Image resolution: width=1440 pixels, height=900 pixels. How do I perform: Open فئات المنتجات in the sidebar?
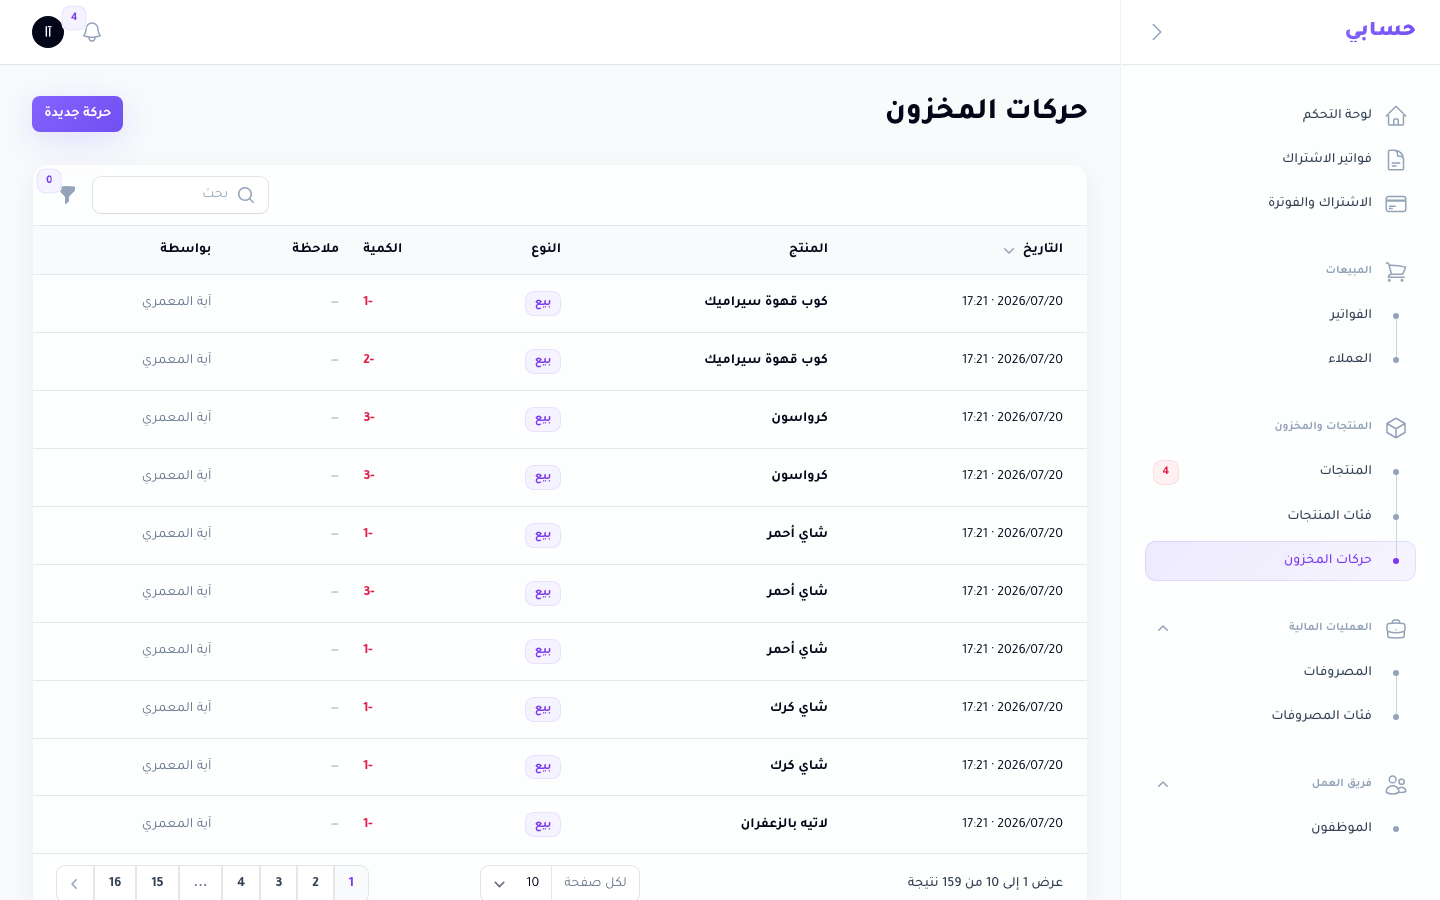click(x=1329, y=516)
